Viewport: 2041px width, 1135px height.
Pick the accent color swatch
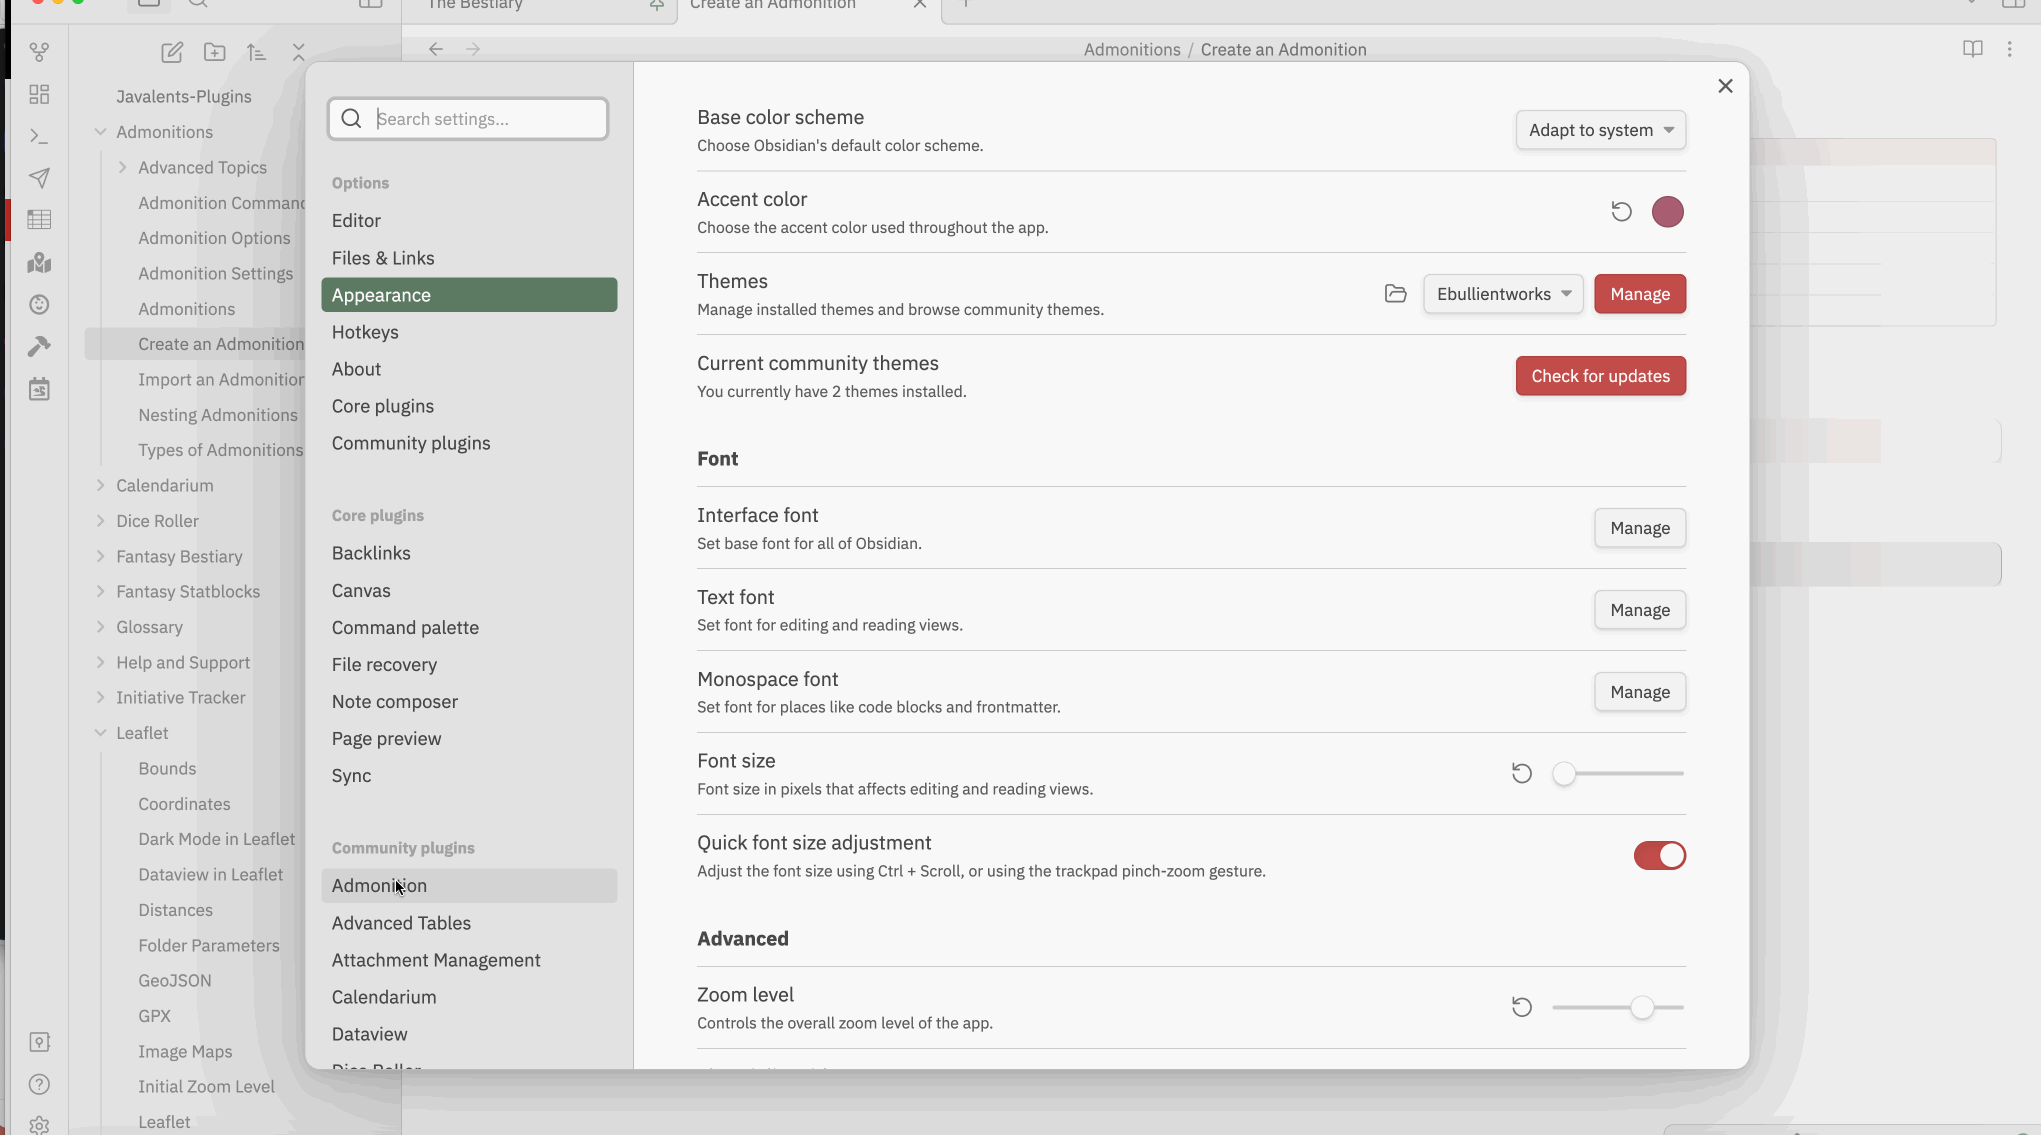pos(1667,212)
